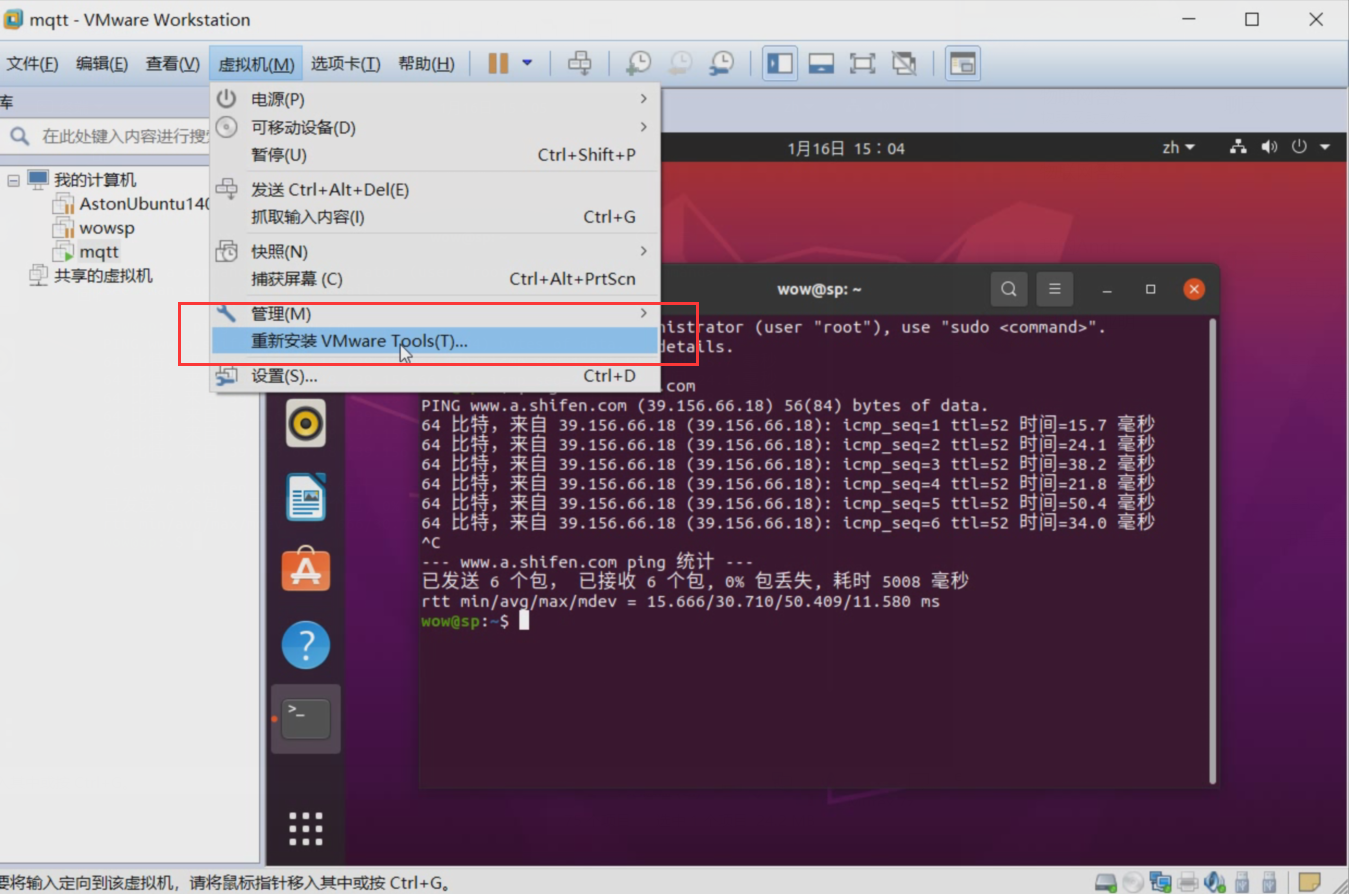The height and width of the screenshot is (894, 1349).
Task: Click the terminal prompt wow@sp:~$
Action: coord(465,622)
